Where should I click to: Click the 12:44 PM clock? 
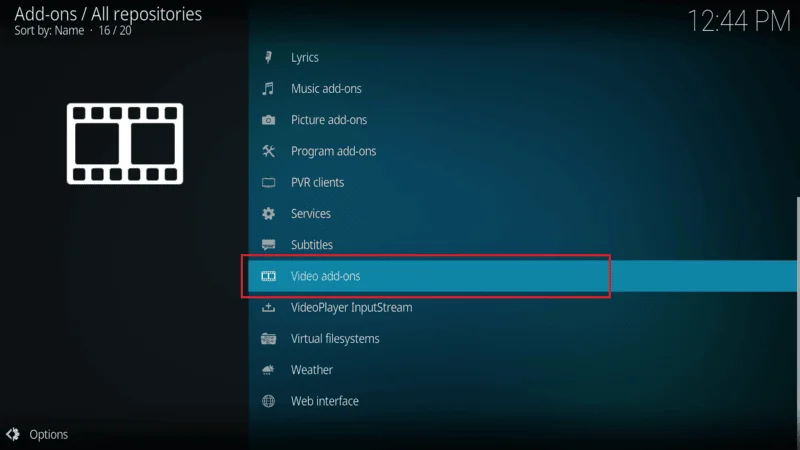tap(739, 21)
